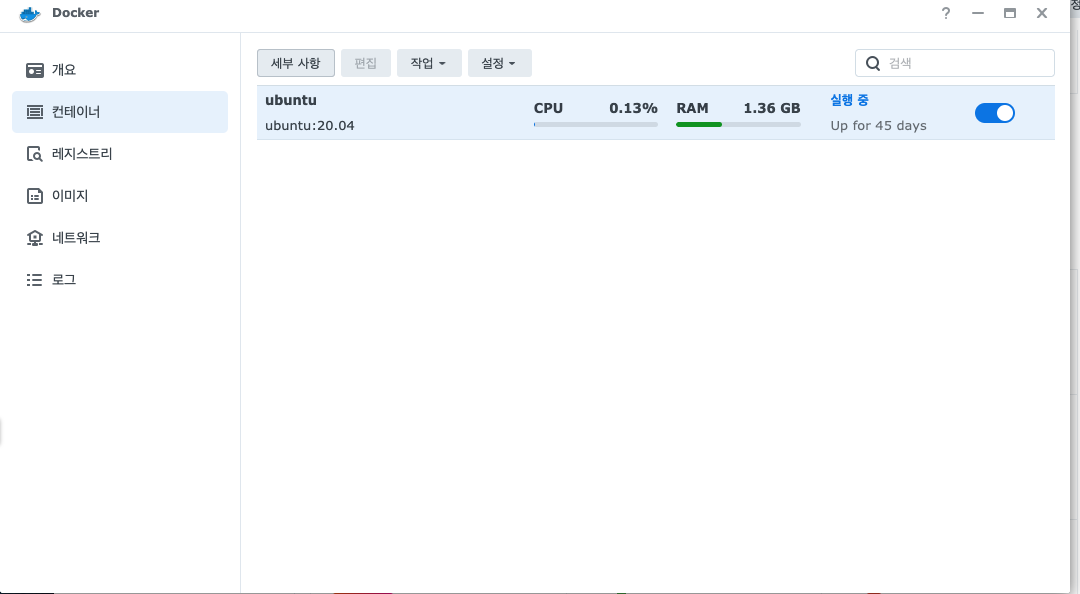
Task: Click the 이미지 image sidebar icon
Action: tap(34, 196)
